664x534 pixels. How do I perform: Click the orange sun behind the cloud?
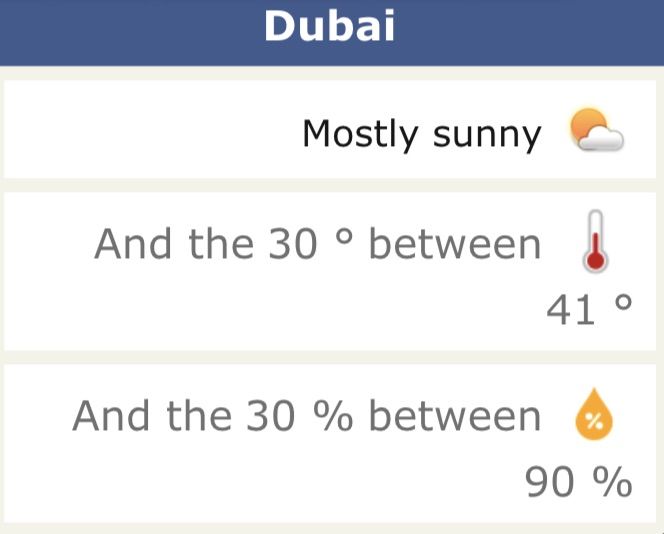coord(587,124)
